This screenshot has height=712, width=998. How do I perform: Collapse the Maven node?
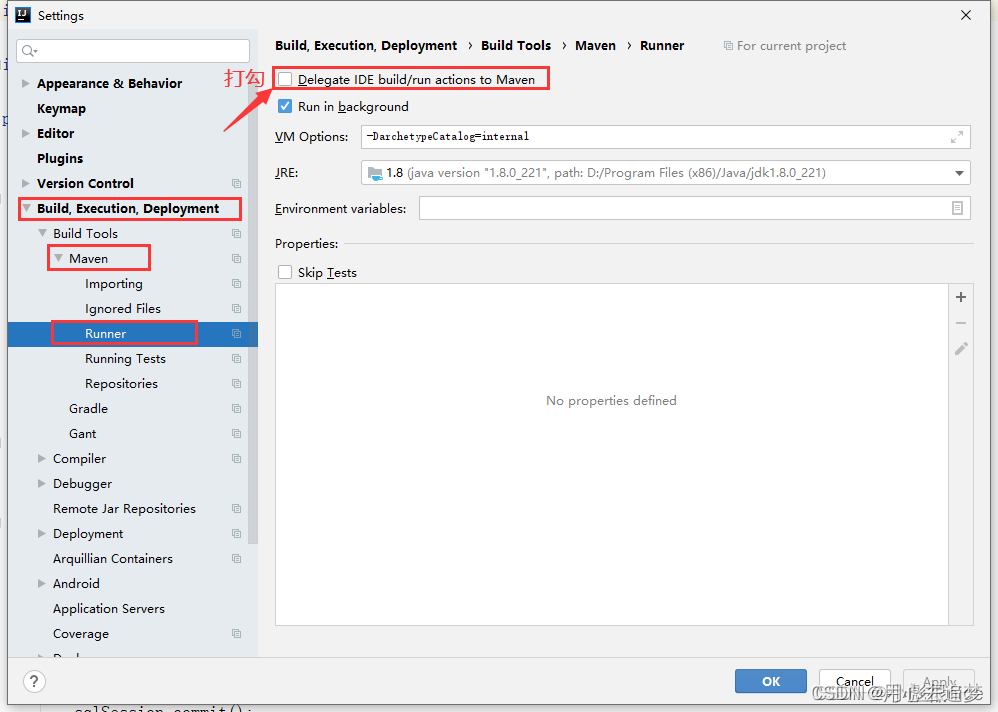coord(59,258)
